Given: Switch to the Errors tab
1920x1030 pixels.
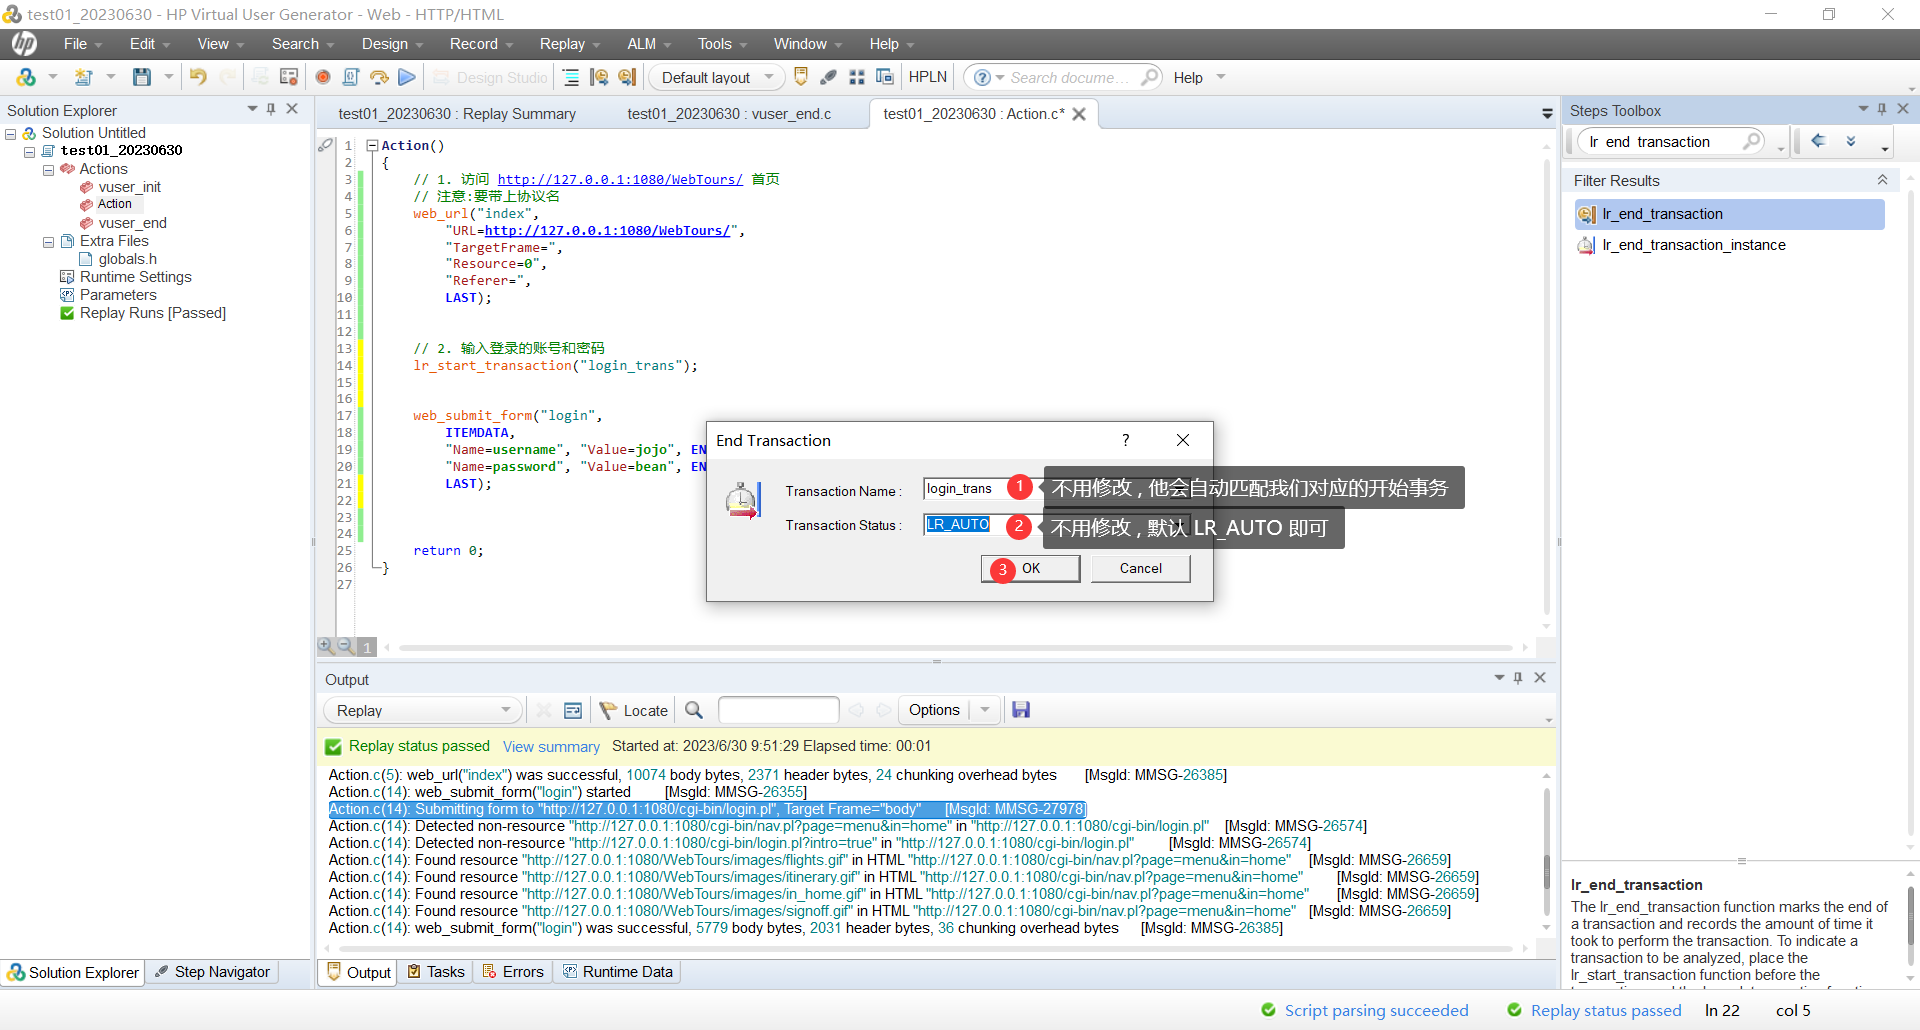Looking at the screenshot, I should (x=514, y=972).
